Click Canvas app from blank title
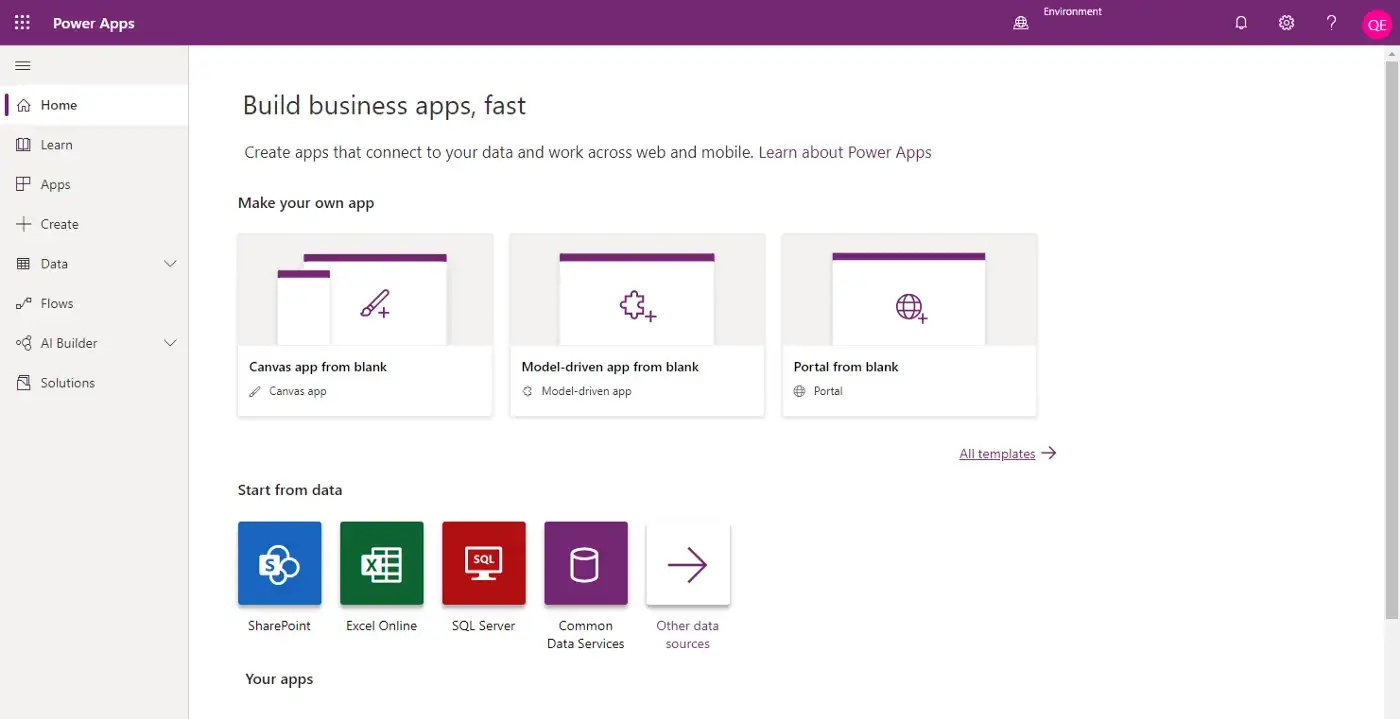Screen dimensions: 1400x719 318,367
